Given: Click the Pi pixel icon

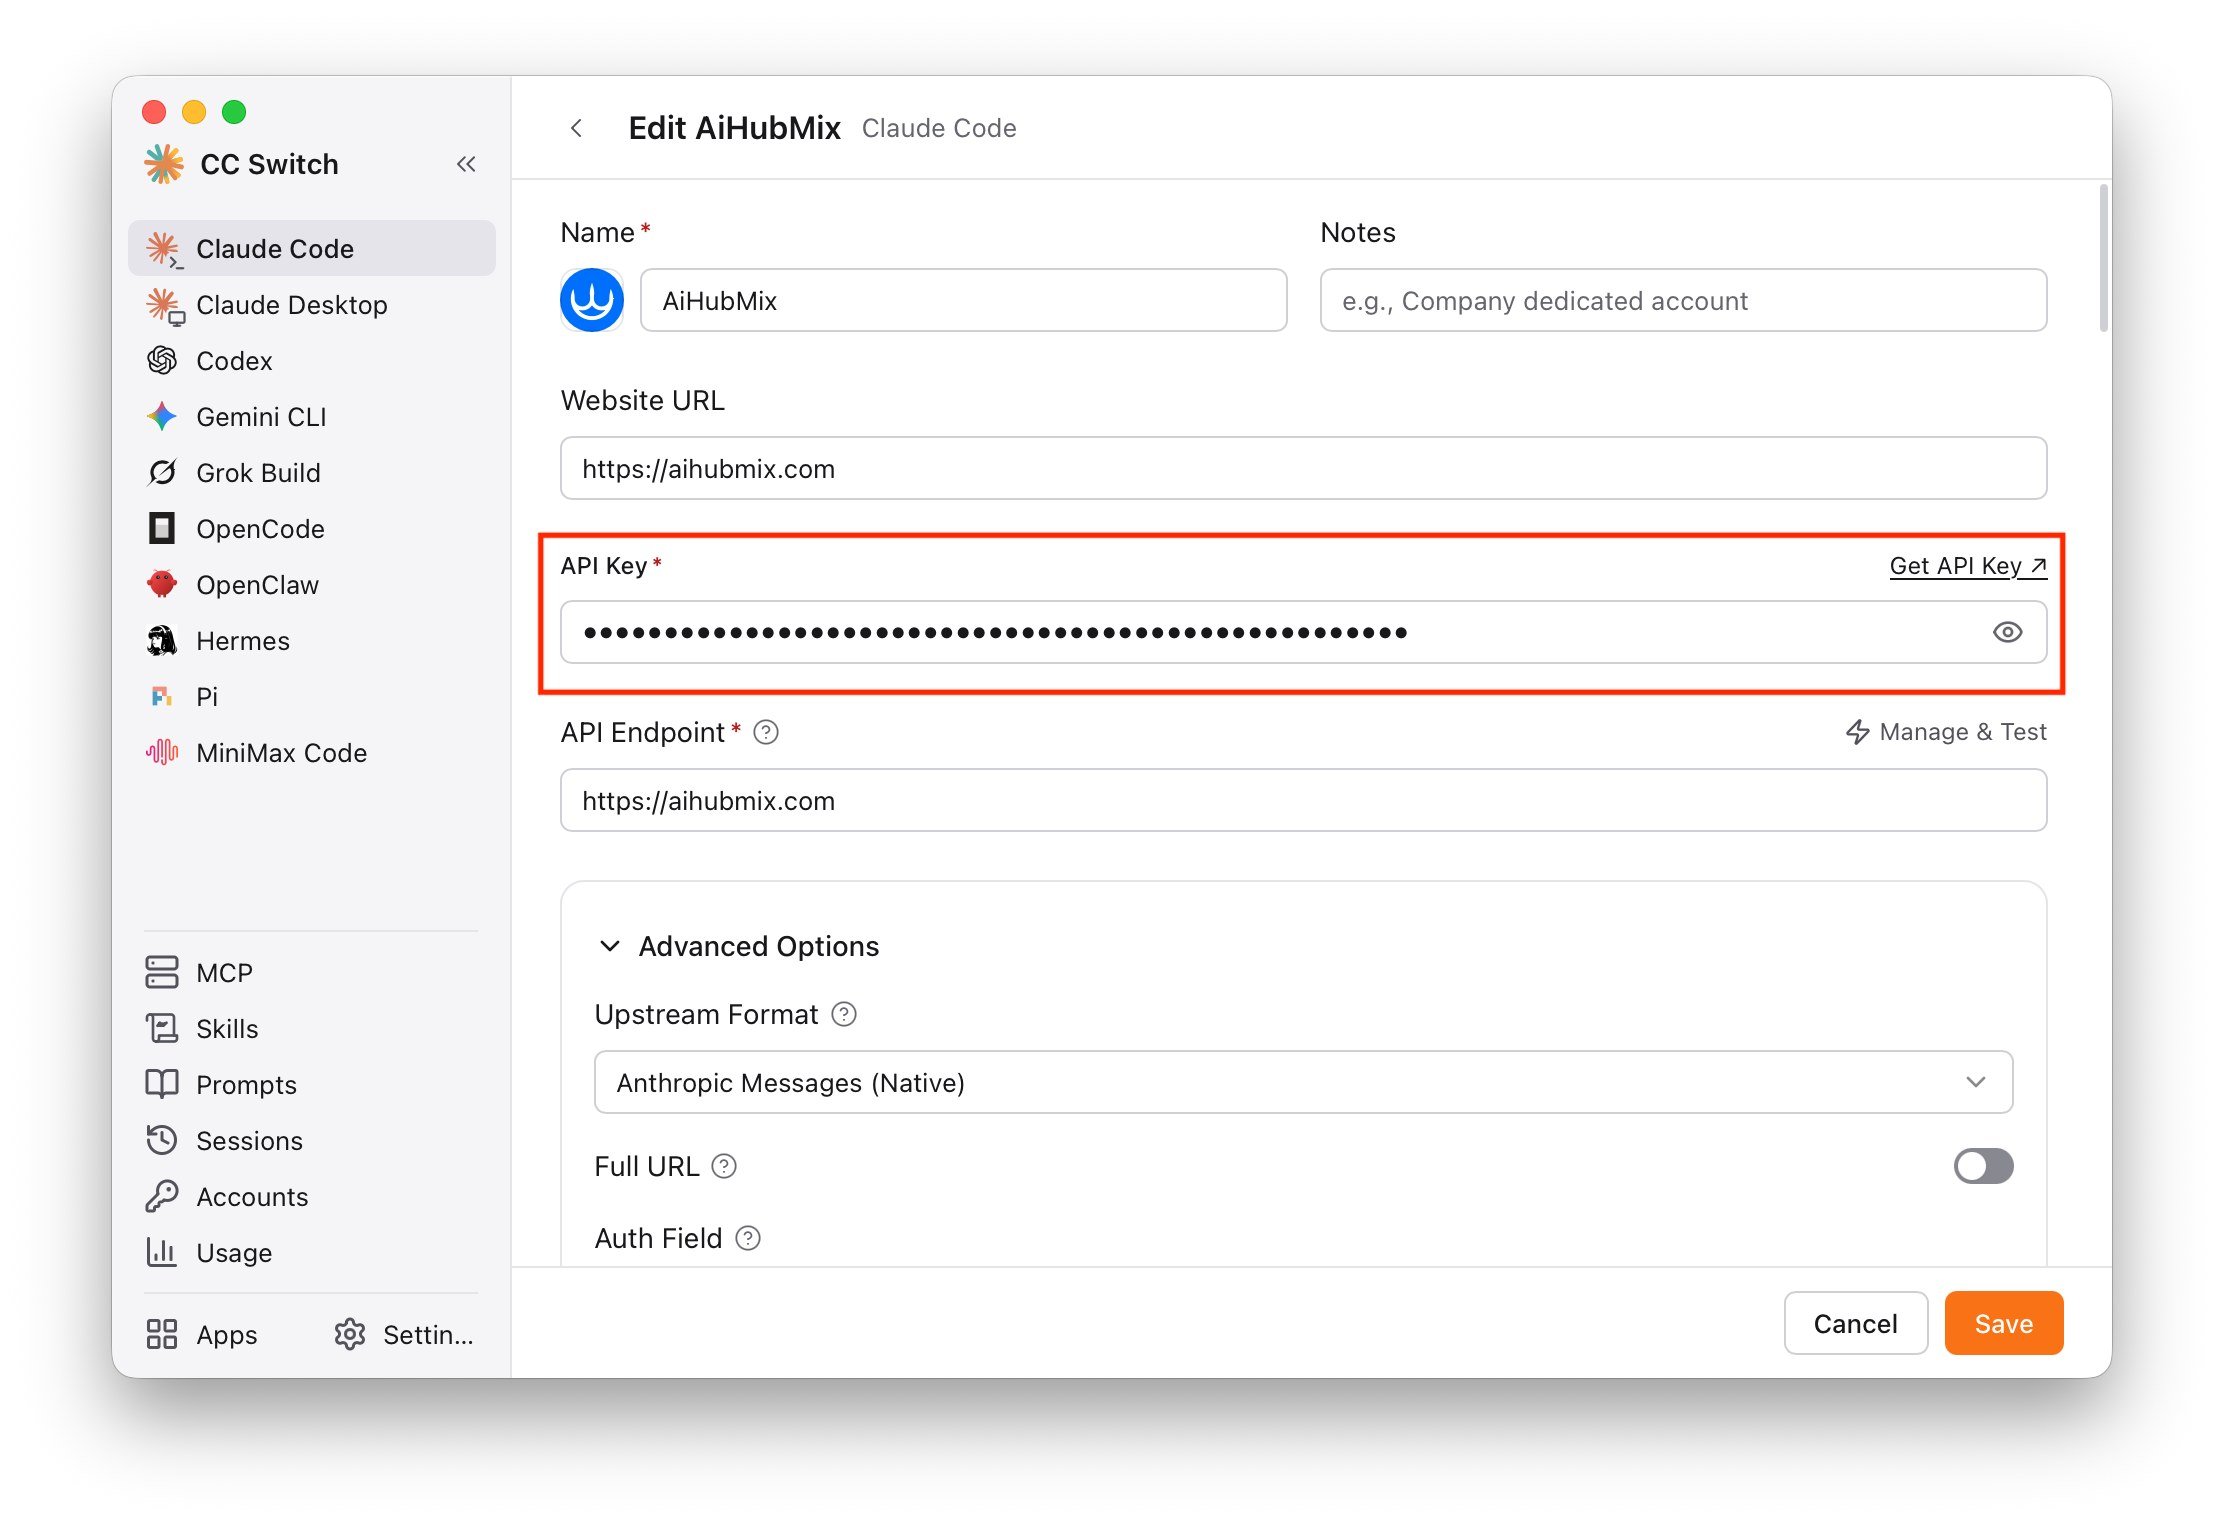Looking at the screenshot, I should click(x=162, y=696).
